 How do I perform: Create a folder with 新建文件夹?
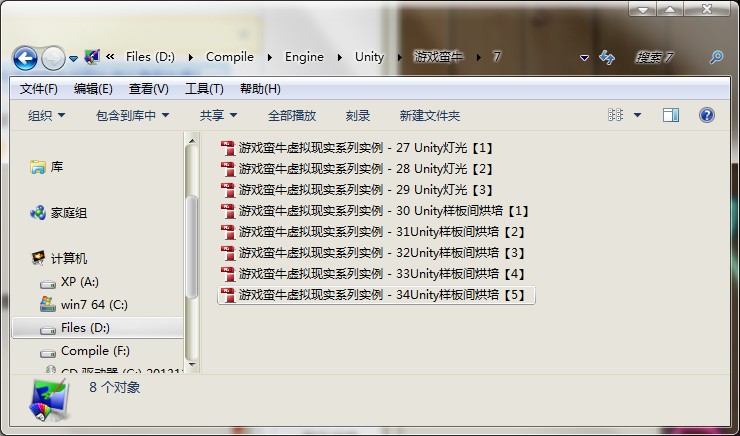pos(429,116)
